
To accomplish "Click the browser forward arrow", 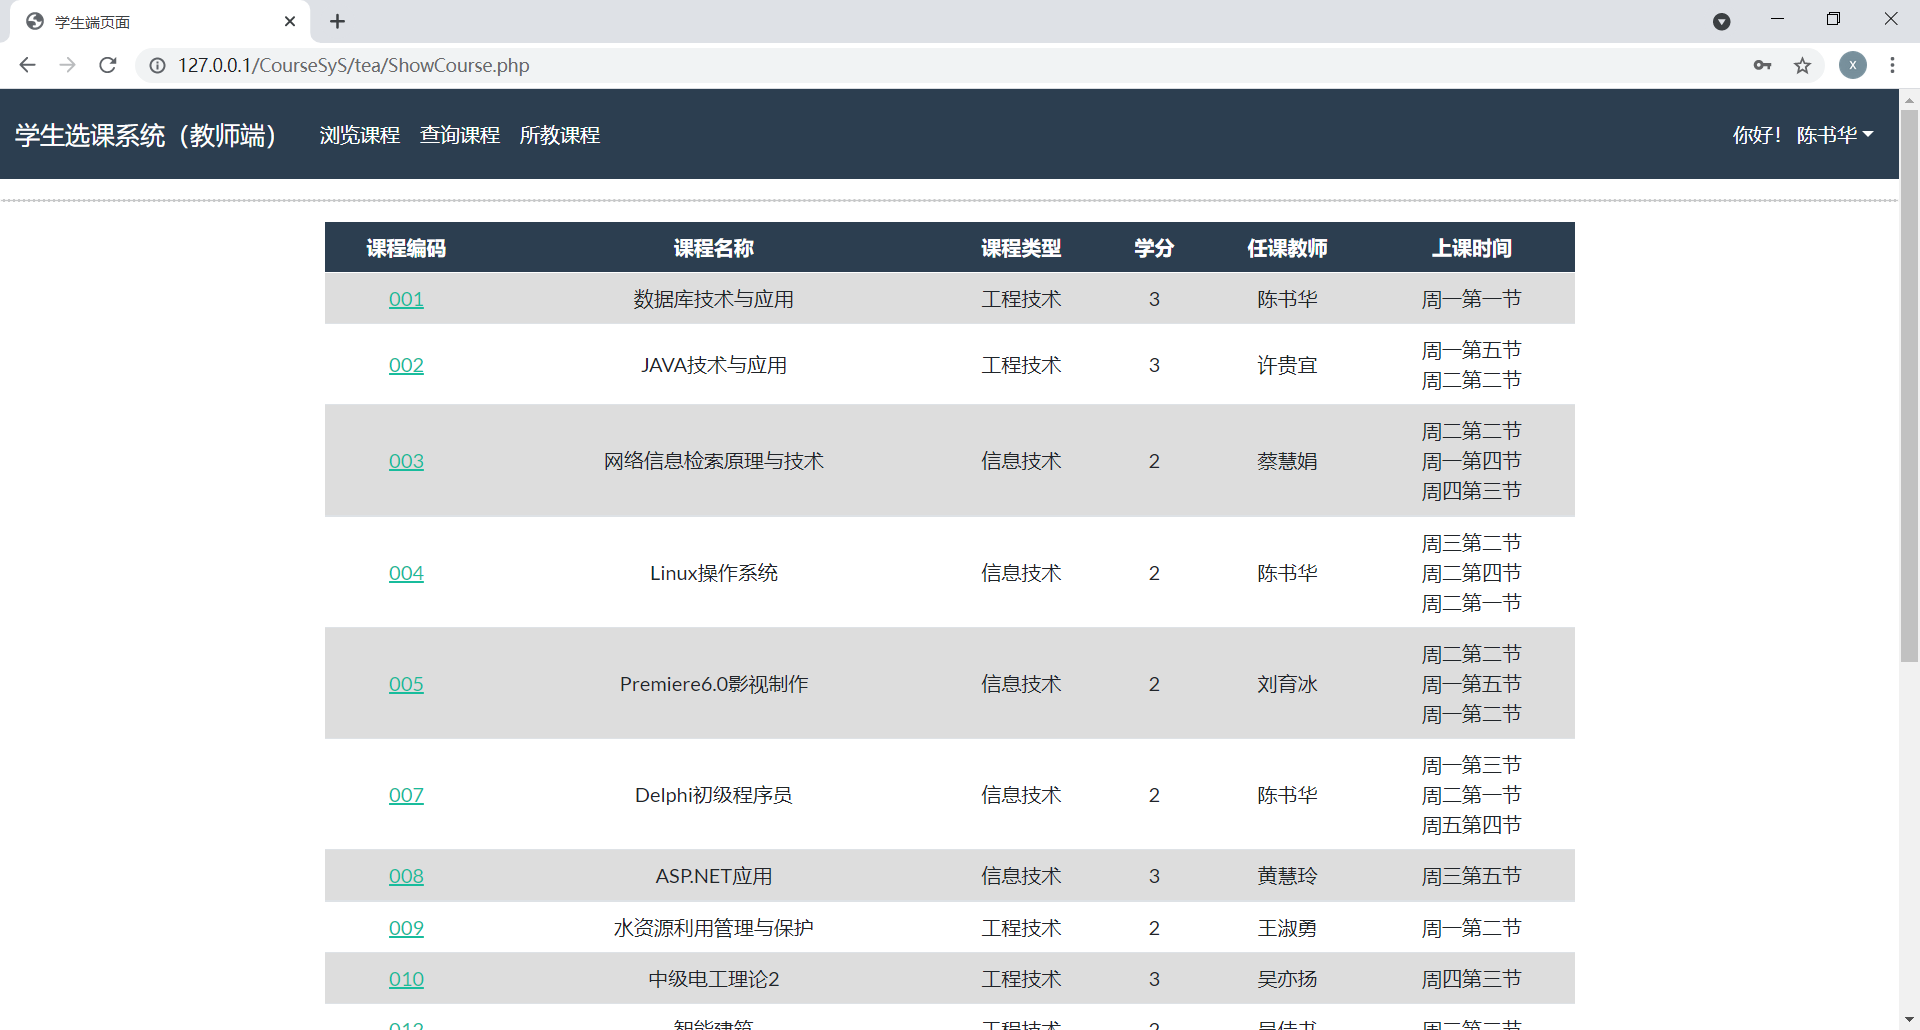I will click(x=67, y=65).
